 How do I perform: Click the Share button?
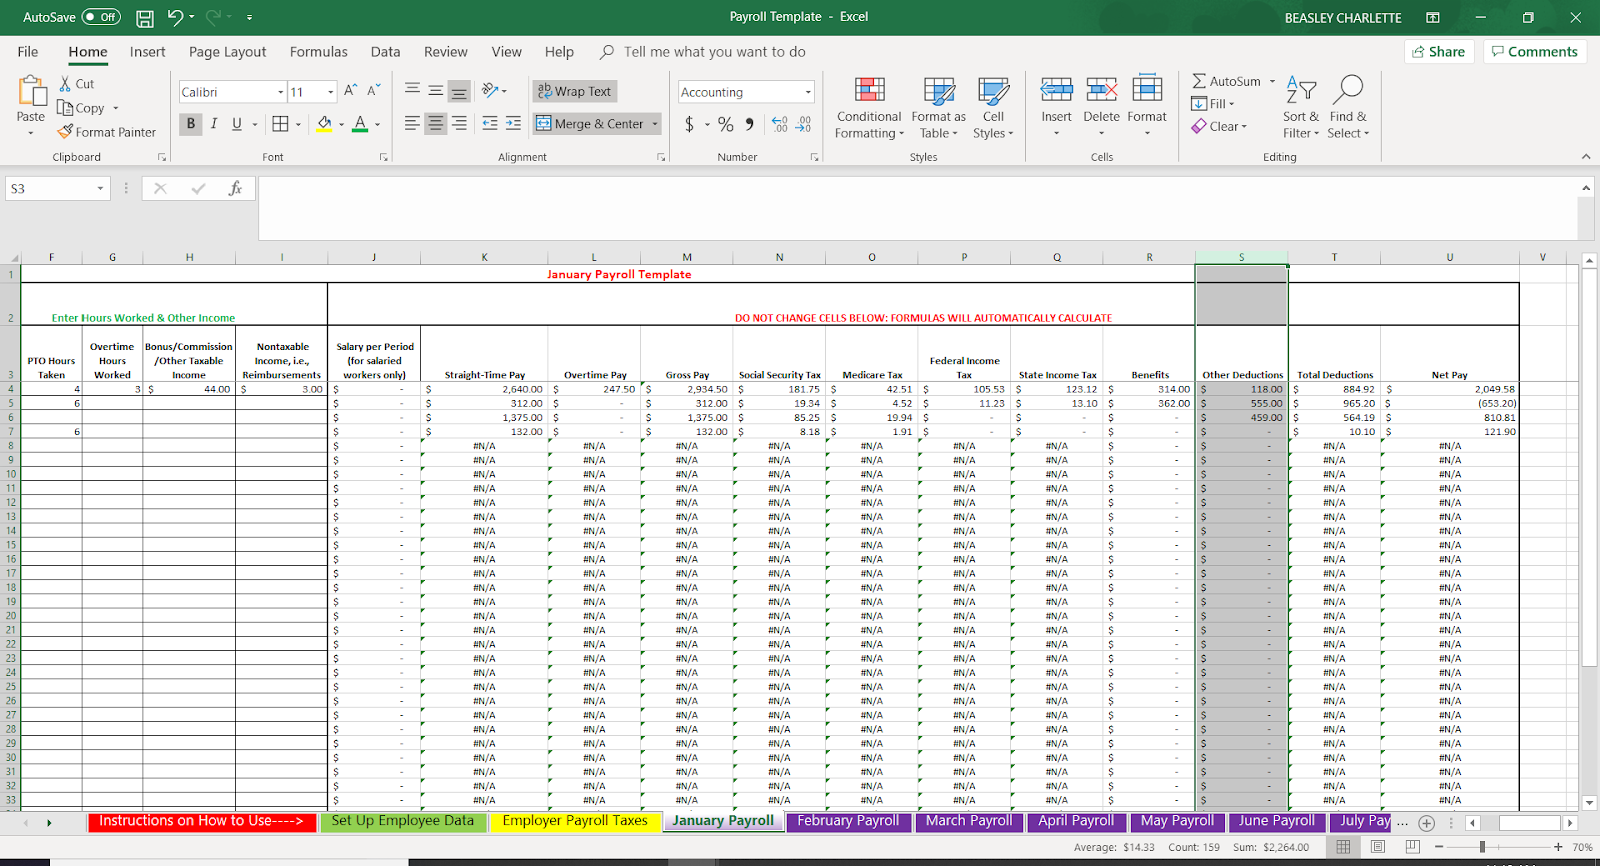pos(1439,52)
